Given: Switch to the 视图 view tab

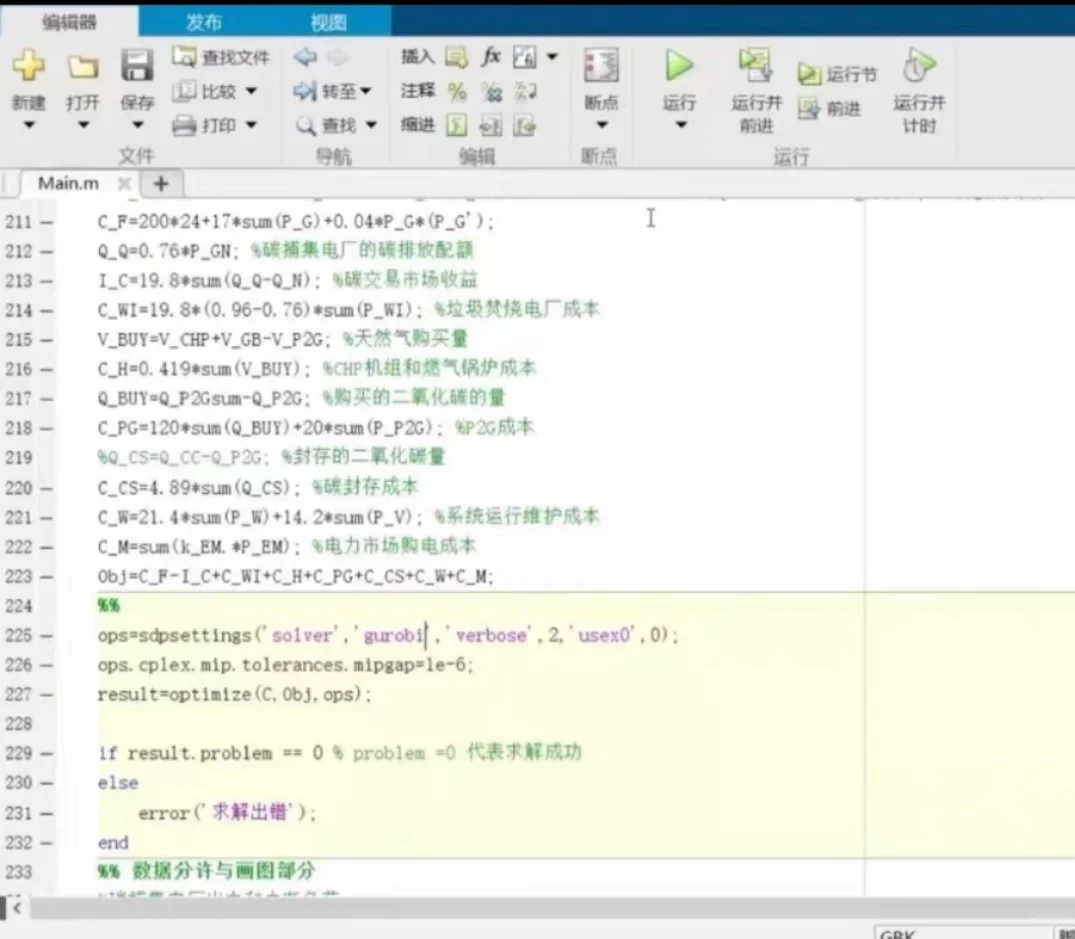Looking at the screenshot, I should [328, 22].
